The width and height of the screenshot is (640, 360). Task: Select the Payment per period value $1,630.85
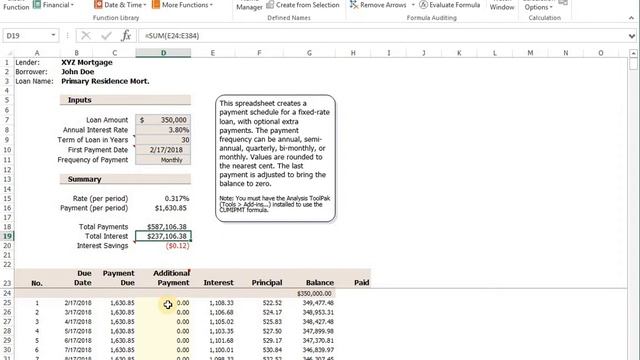(163, 208)
